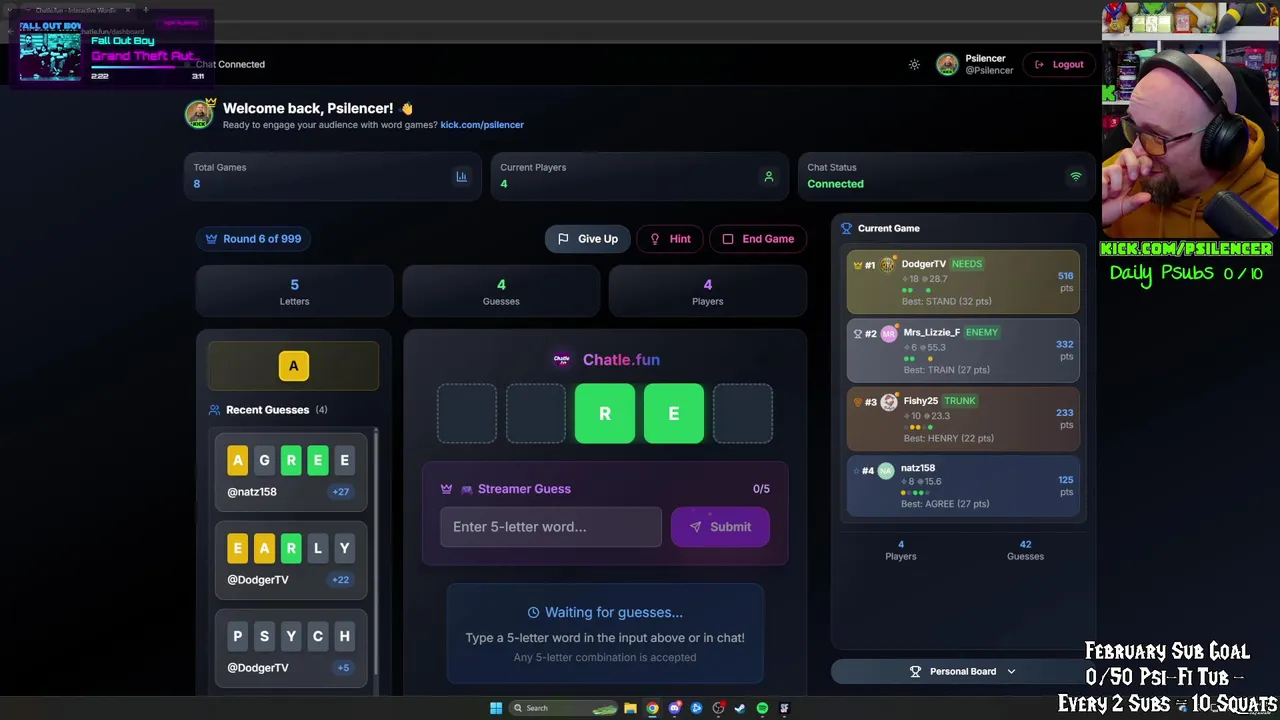Image resolution: width=1280 pixels, height=720 pixels.
Task: Open the Psilencer profile avatar in header
Action: pyautogui.click(x=947, y=65)
